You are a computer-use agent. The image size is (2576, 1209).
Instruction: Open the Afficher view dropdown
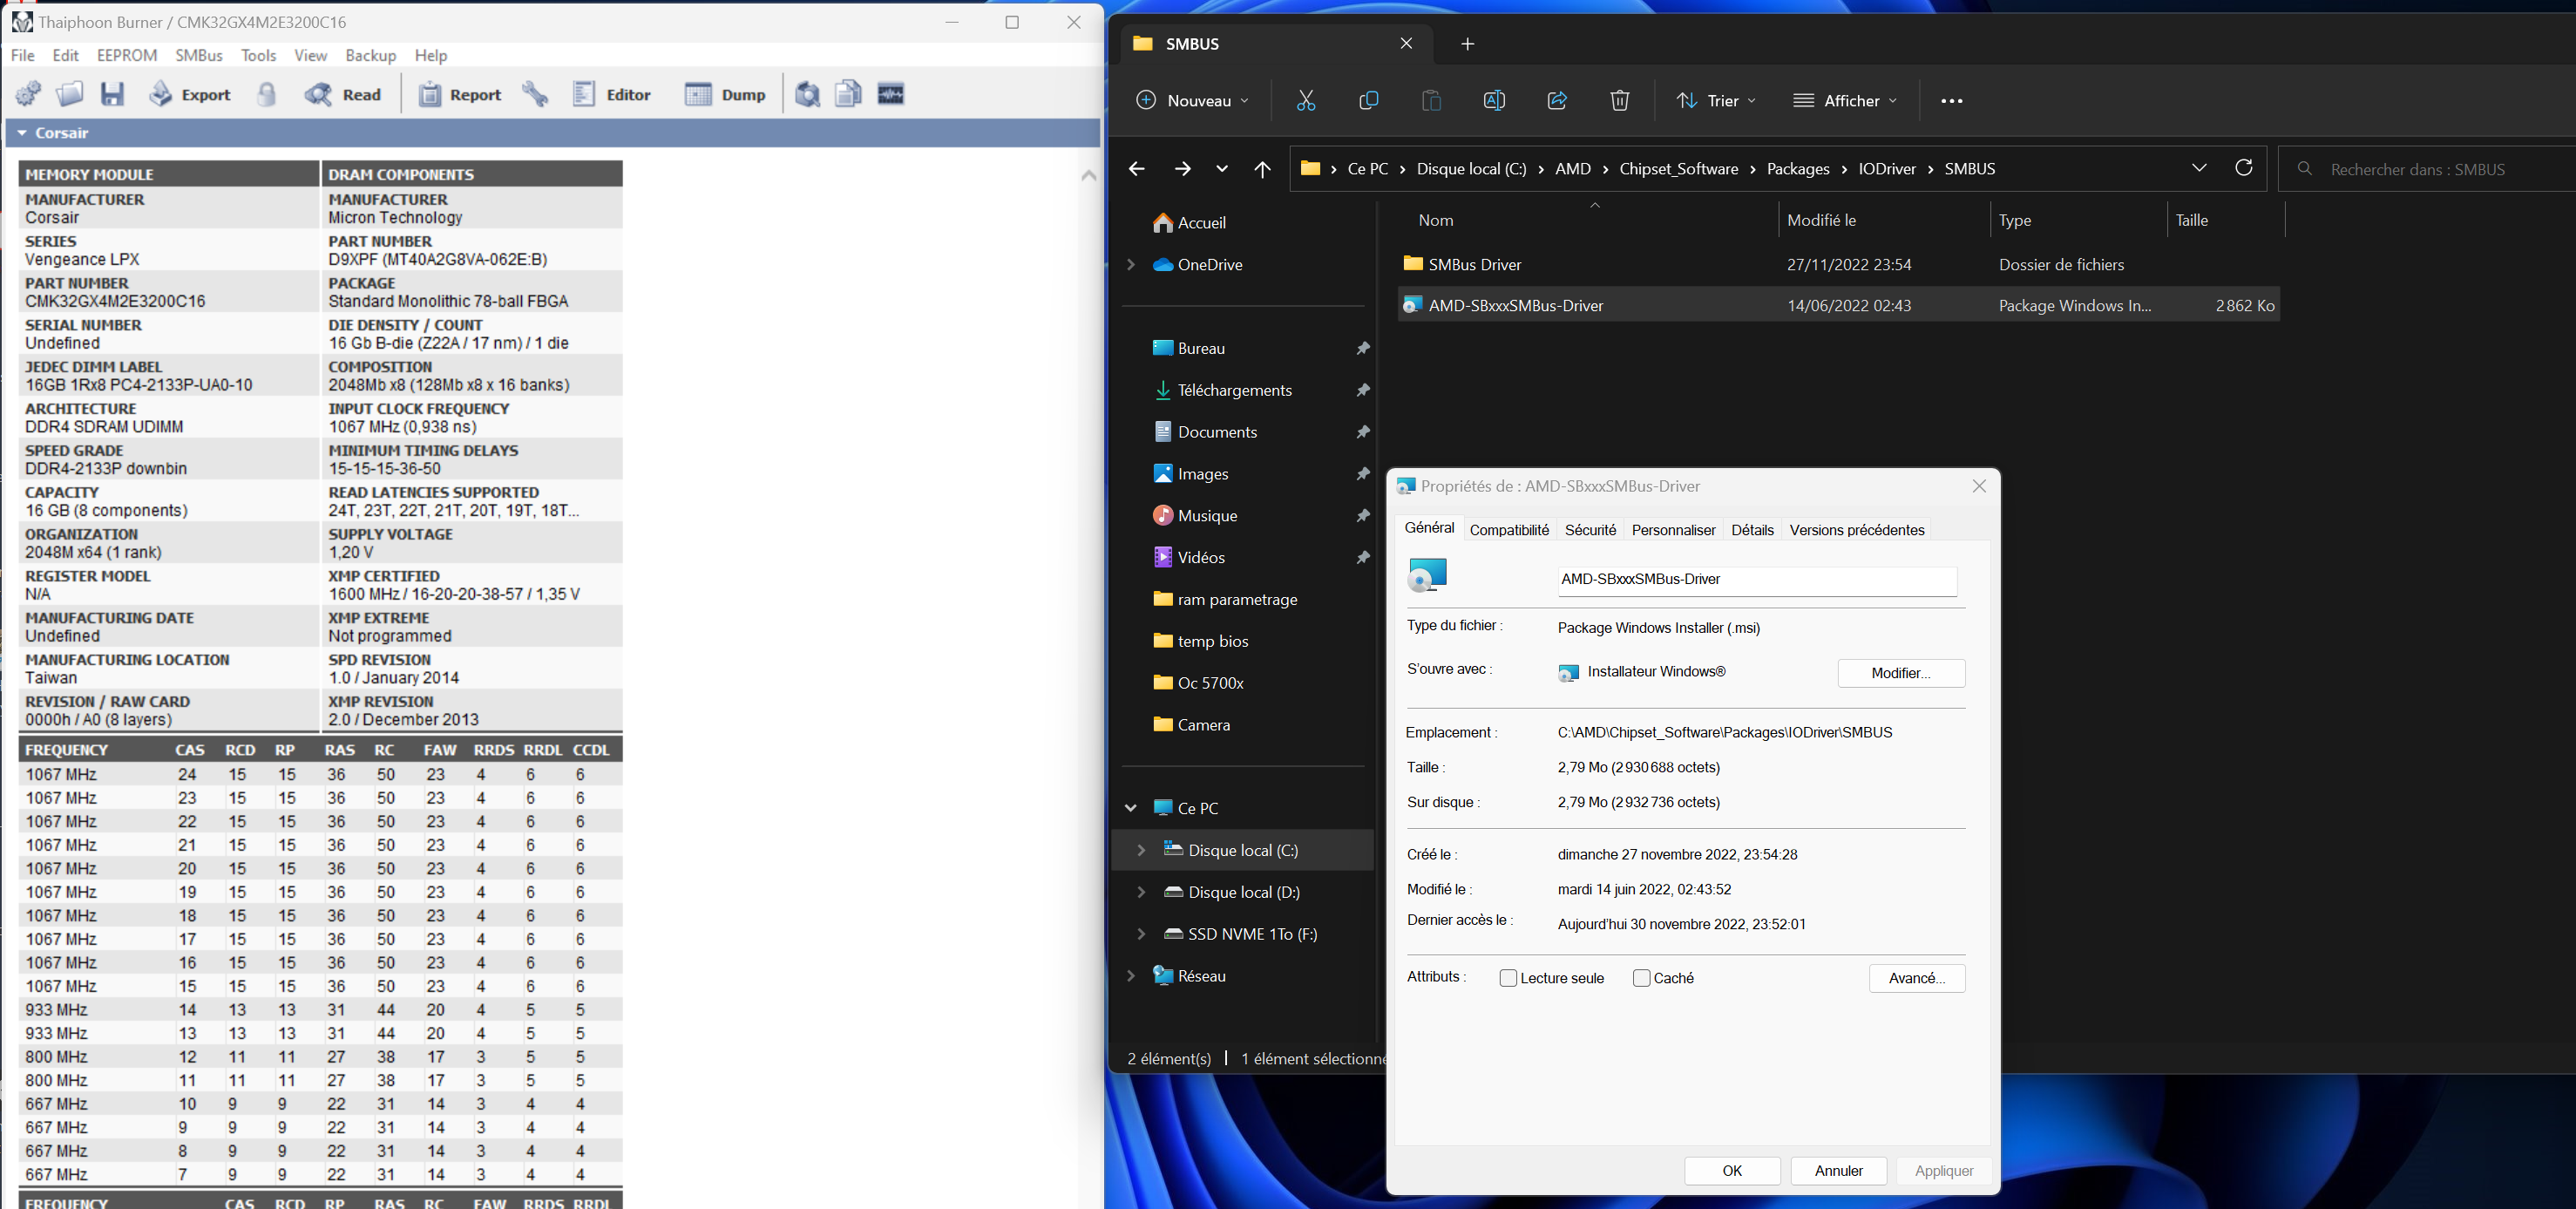pos(1844,100)
